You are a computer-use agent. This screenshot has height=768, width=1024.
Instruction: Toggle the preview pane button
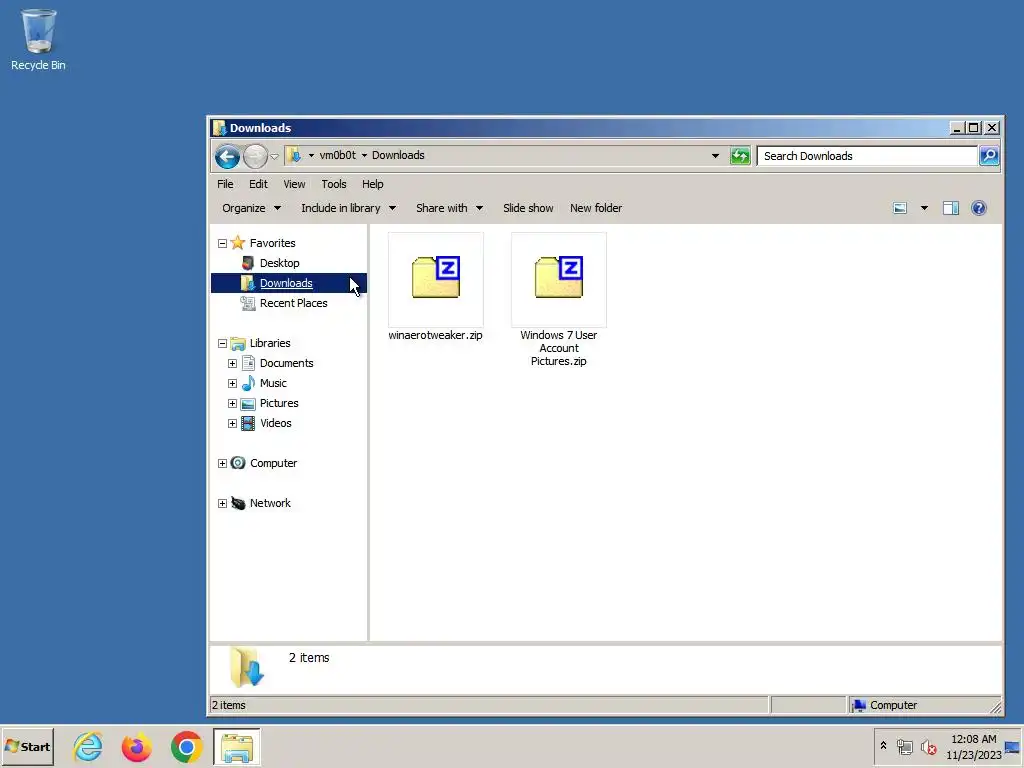951,208
